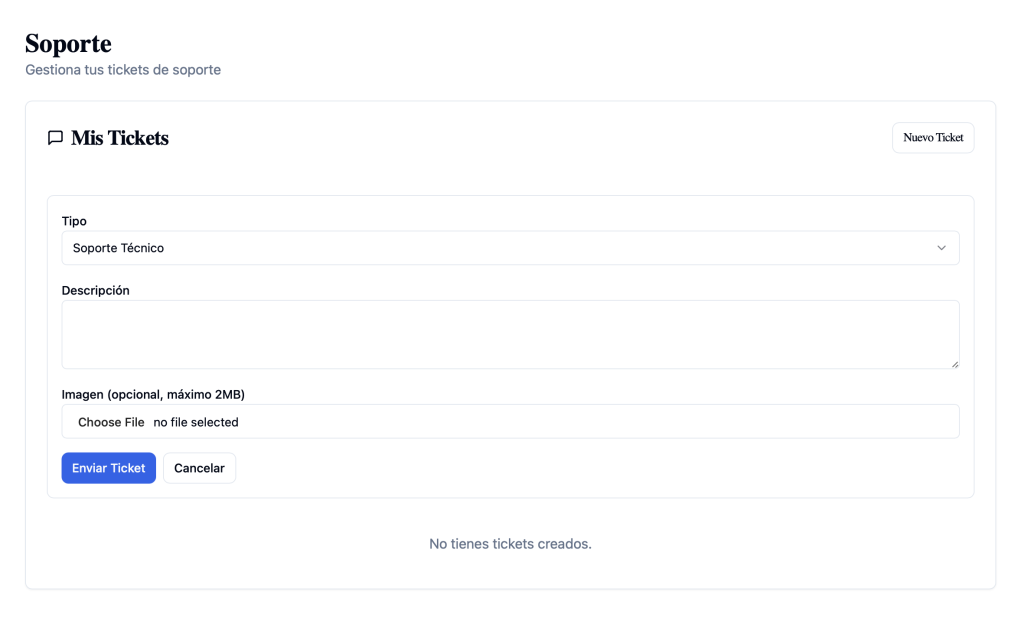The image size is (1024, 631).
Task: Cancel the new ticket form with Cancelar
Action: (x=199, y=468)
